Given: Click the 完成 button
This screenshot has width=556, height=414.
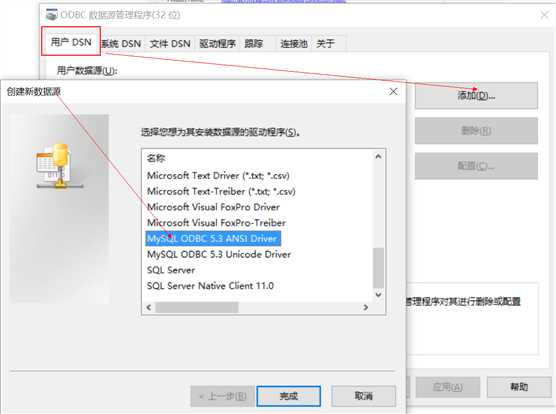Looking at the screenshot, I should point(289,396).
